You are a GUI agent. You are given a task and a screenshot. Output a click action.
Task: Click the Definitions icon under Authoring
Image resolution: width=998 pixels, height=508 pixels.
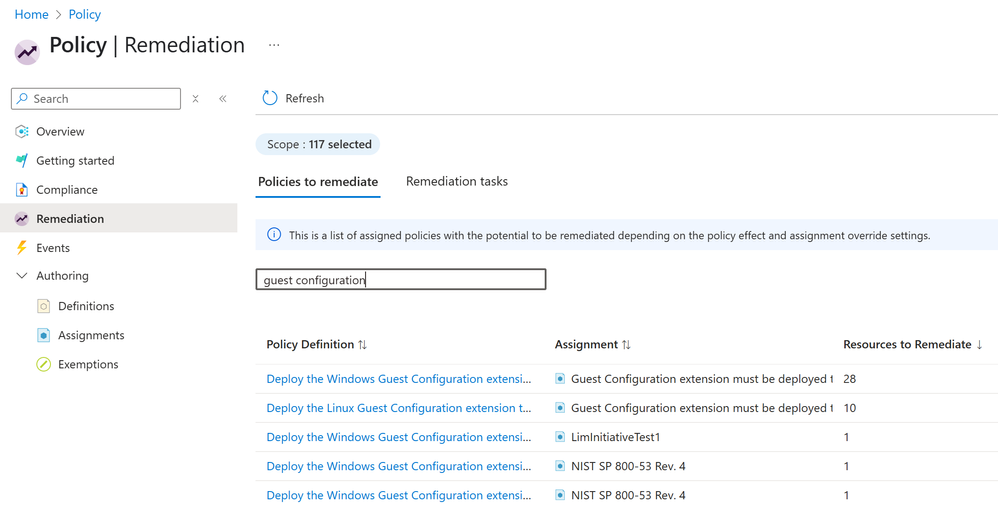pos(43,306)
